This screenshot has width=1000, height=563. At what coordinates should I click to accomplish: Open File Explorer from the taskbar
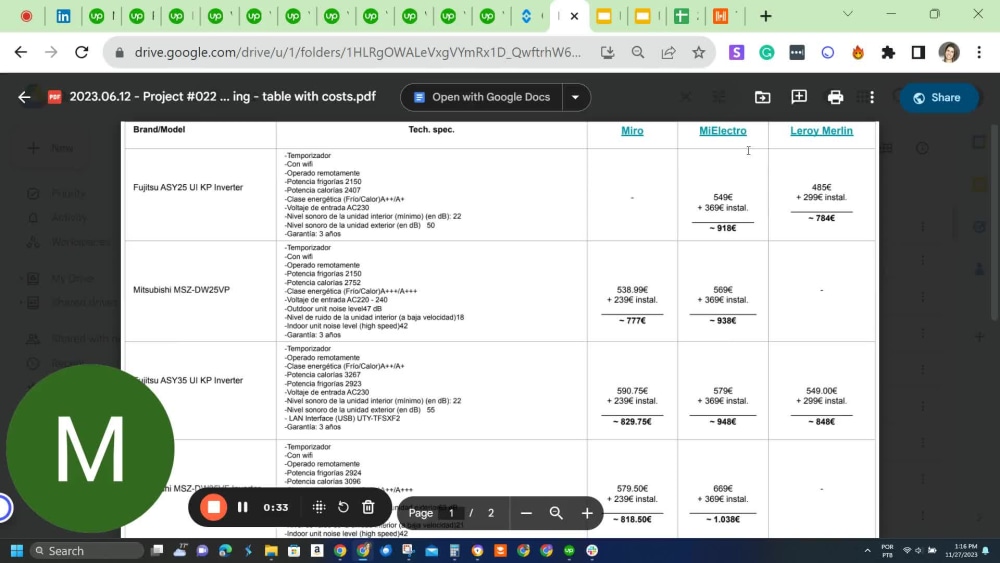point(271,550)
